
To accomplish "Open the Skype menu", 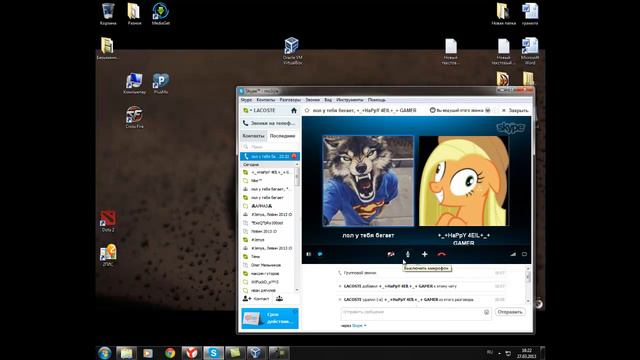I will click(246, 100).
